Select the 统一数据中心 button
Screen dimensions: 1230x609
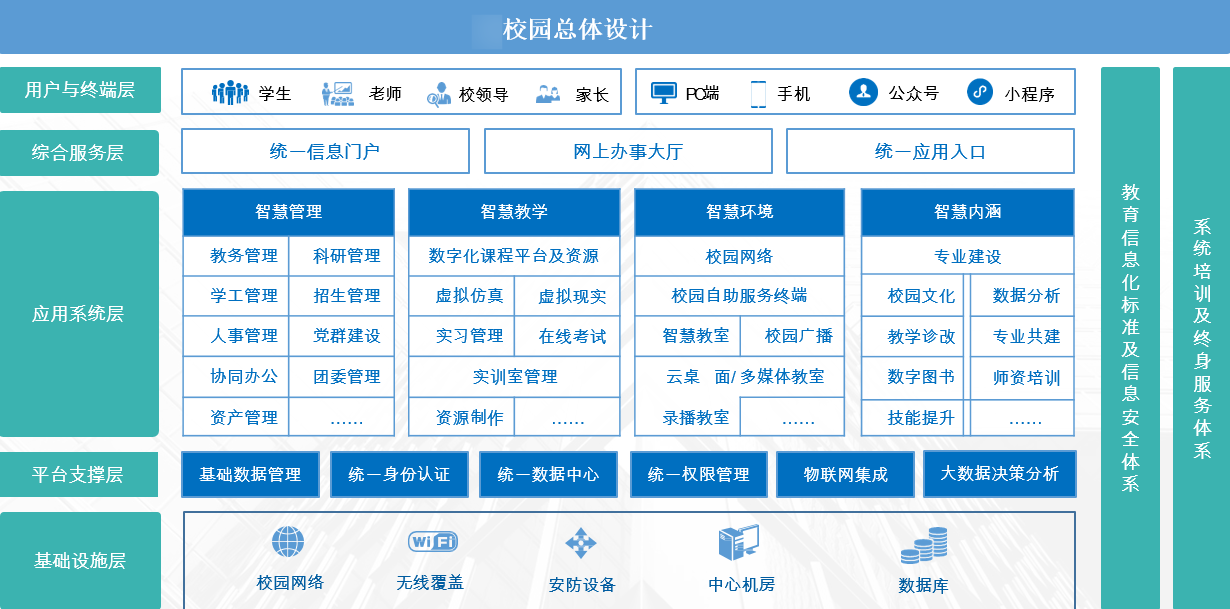point(548,474)
